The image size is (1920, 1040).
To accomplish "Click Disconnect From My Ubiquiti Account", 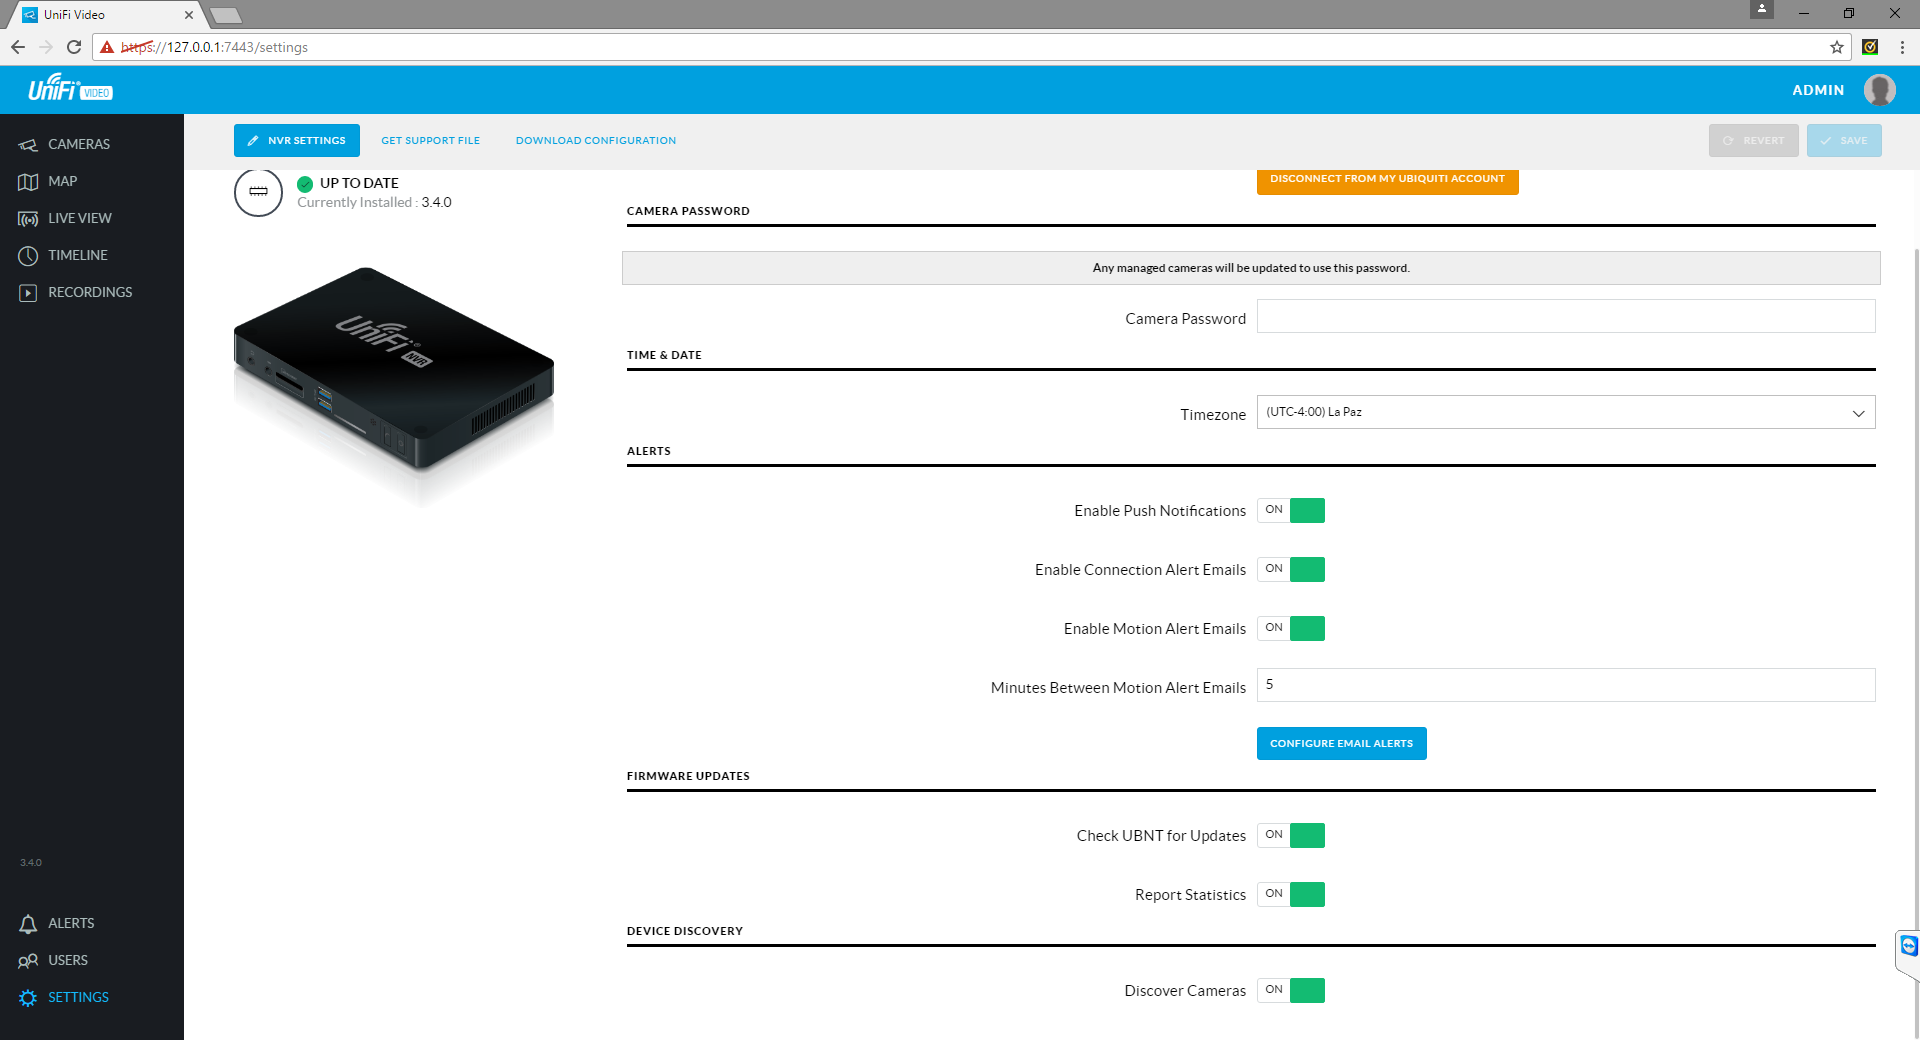I will point(1388,181).
